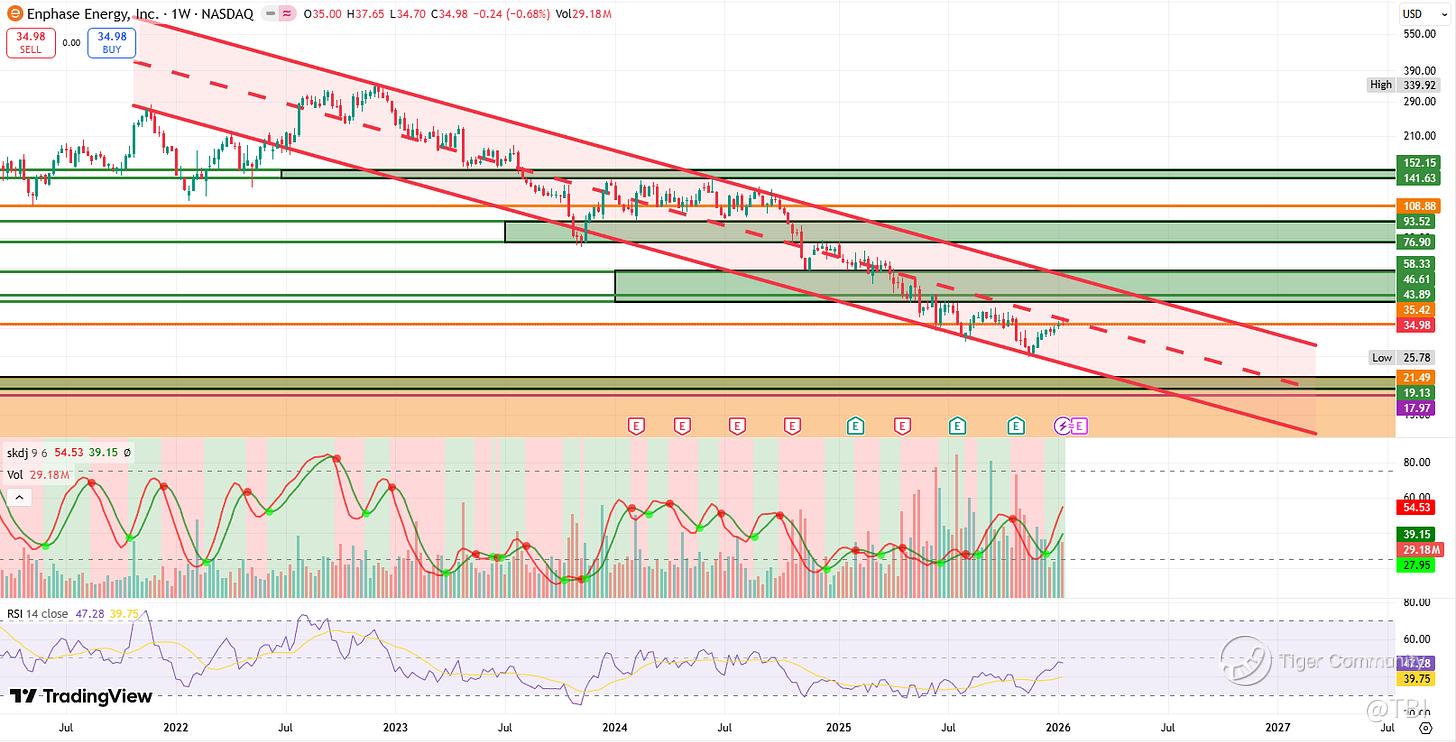This screenshot has width=1456, height=742.
Task: Click the TradingView logo
Action: coord(81,696)
